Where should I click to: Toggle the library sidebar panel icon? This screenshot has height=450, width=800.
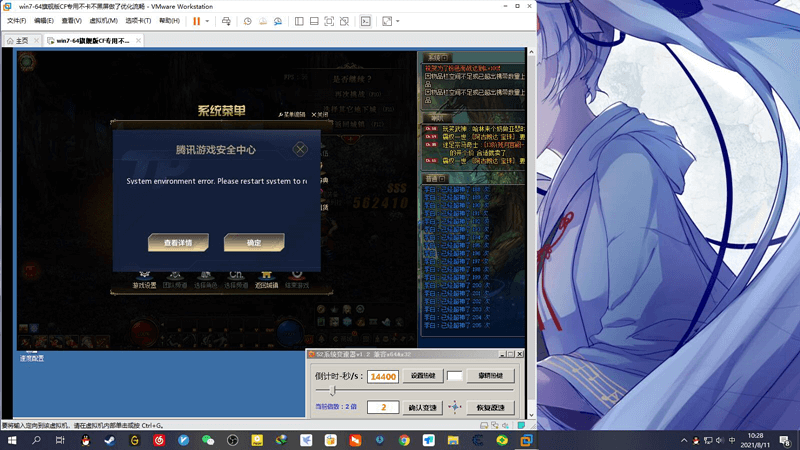pos(299,21)
